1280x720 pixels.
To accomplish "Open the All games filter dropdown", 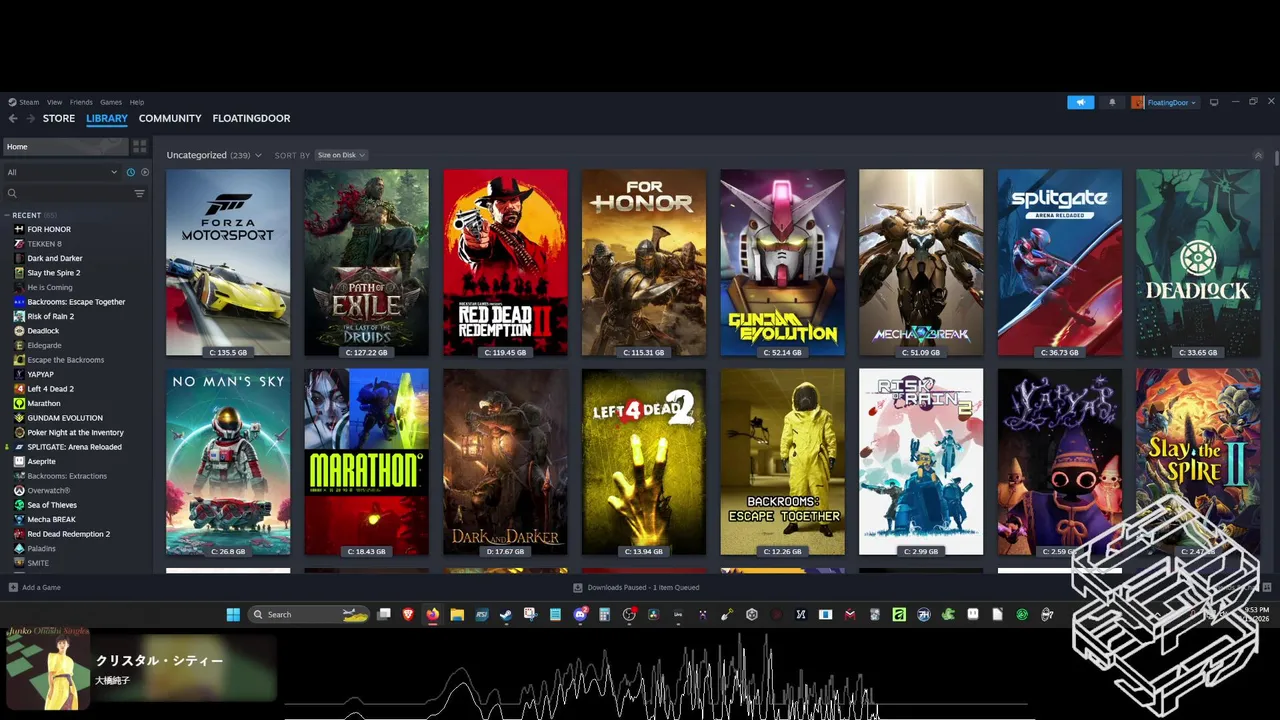I will coord(63,172).
